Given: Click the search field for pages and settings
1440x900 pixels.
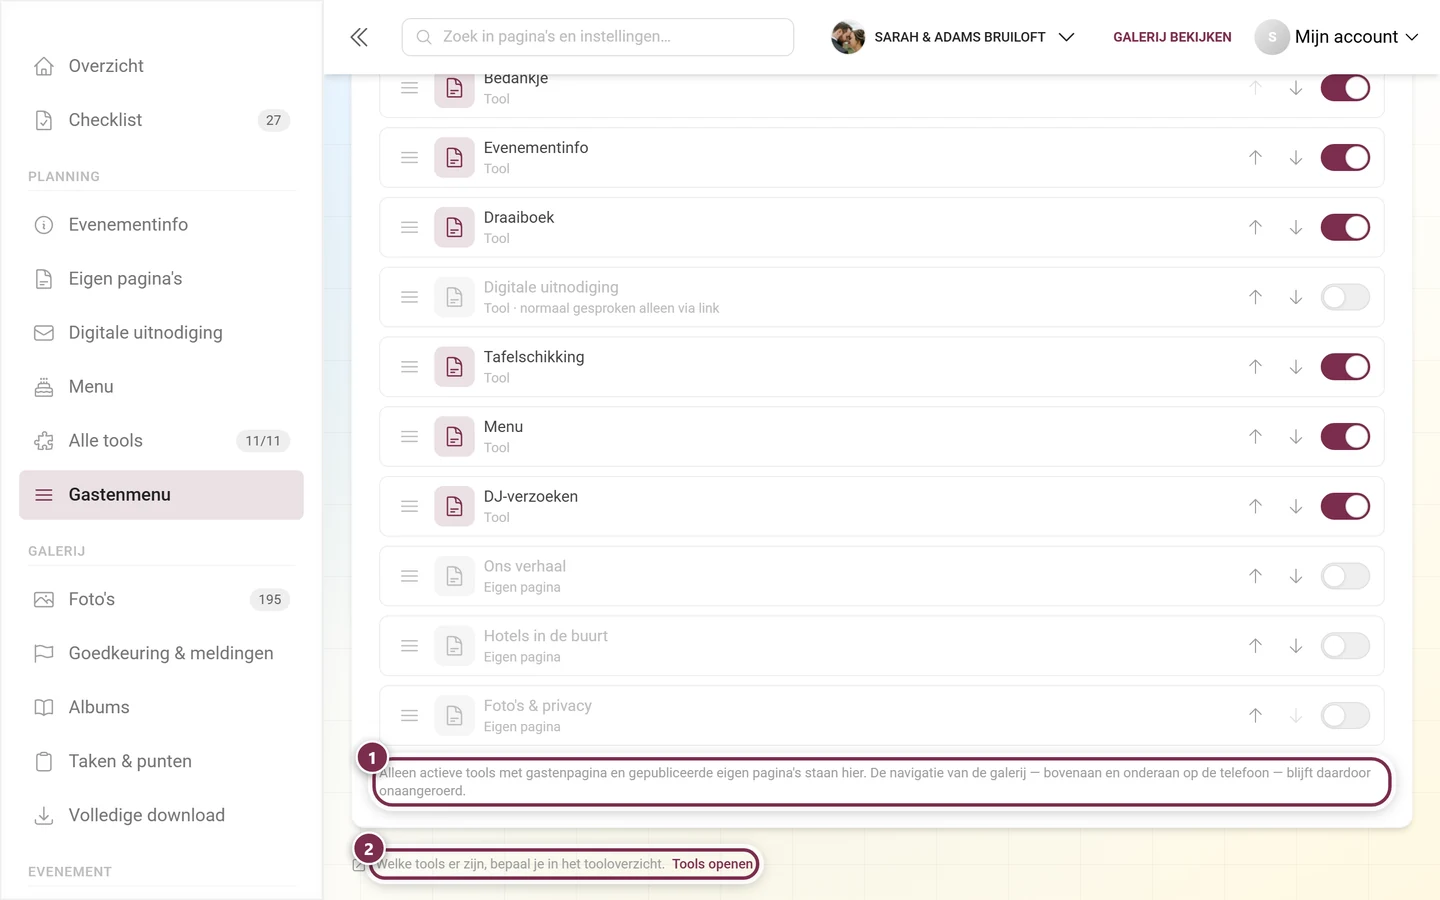Looking at the screenshot, I should click(598, 37).
